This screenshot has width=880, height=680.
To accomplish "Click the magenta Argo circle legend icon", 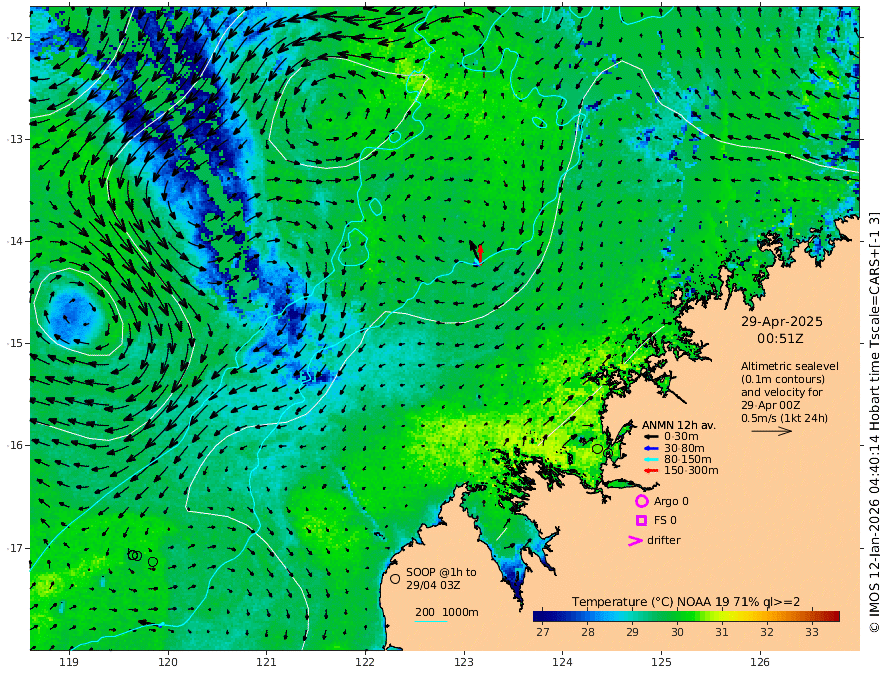I will (x=641, y=501).
